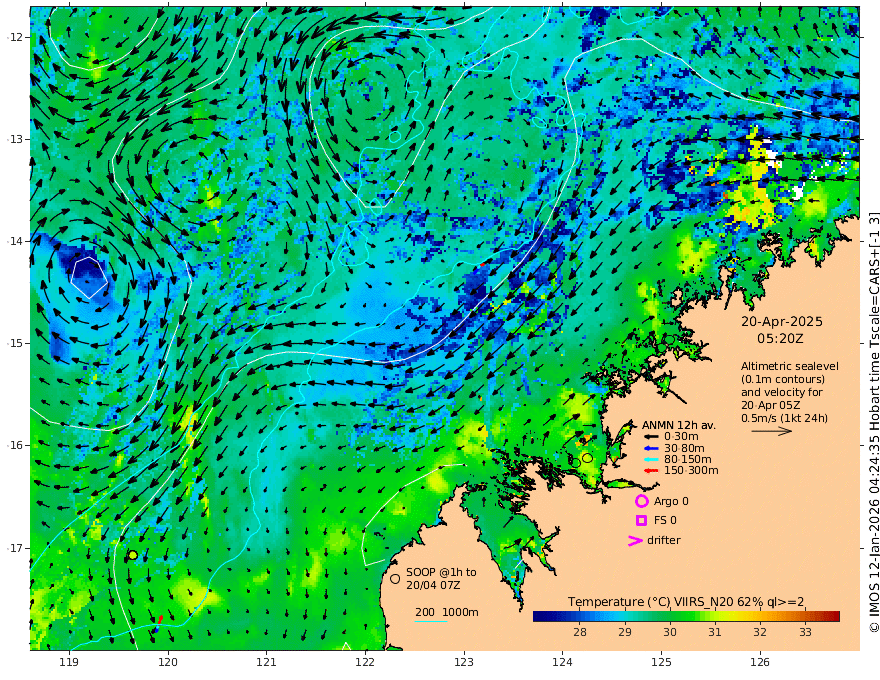Click the 33 degree colorbar label

point(805,632)
